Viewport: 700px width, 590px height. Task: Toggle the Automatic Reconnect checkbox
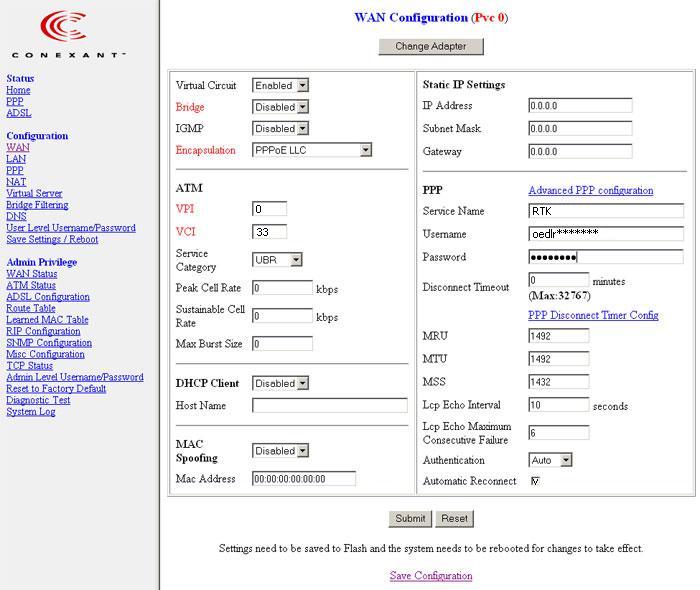click(535, 481)
